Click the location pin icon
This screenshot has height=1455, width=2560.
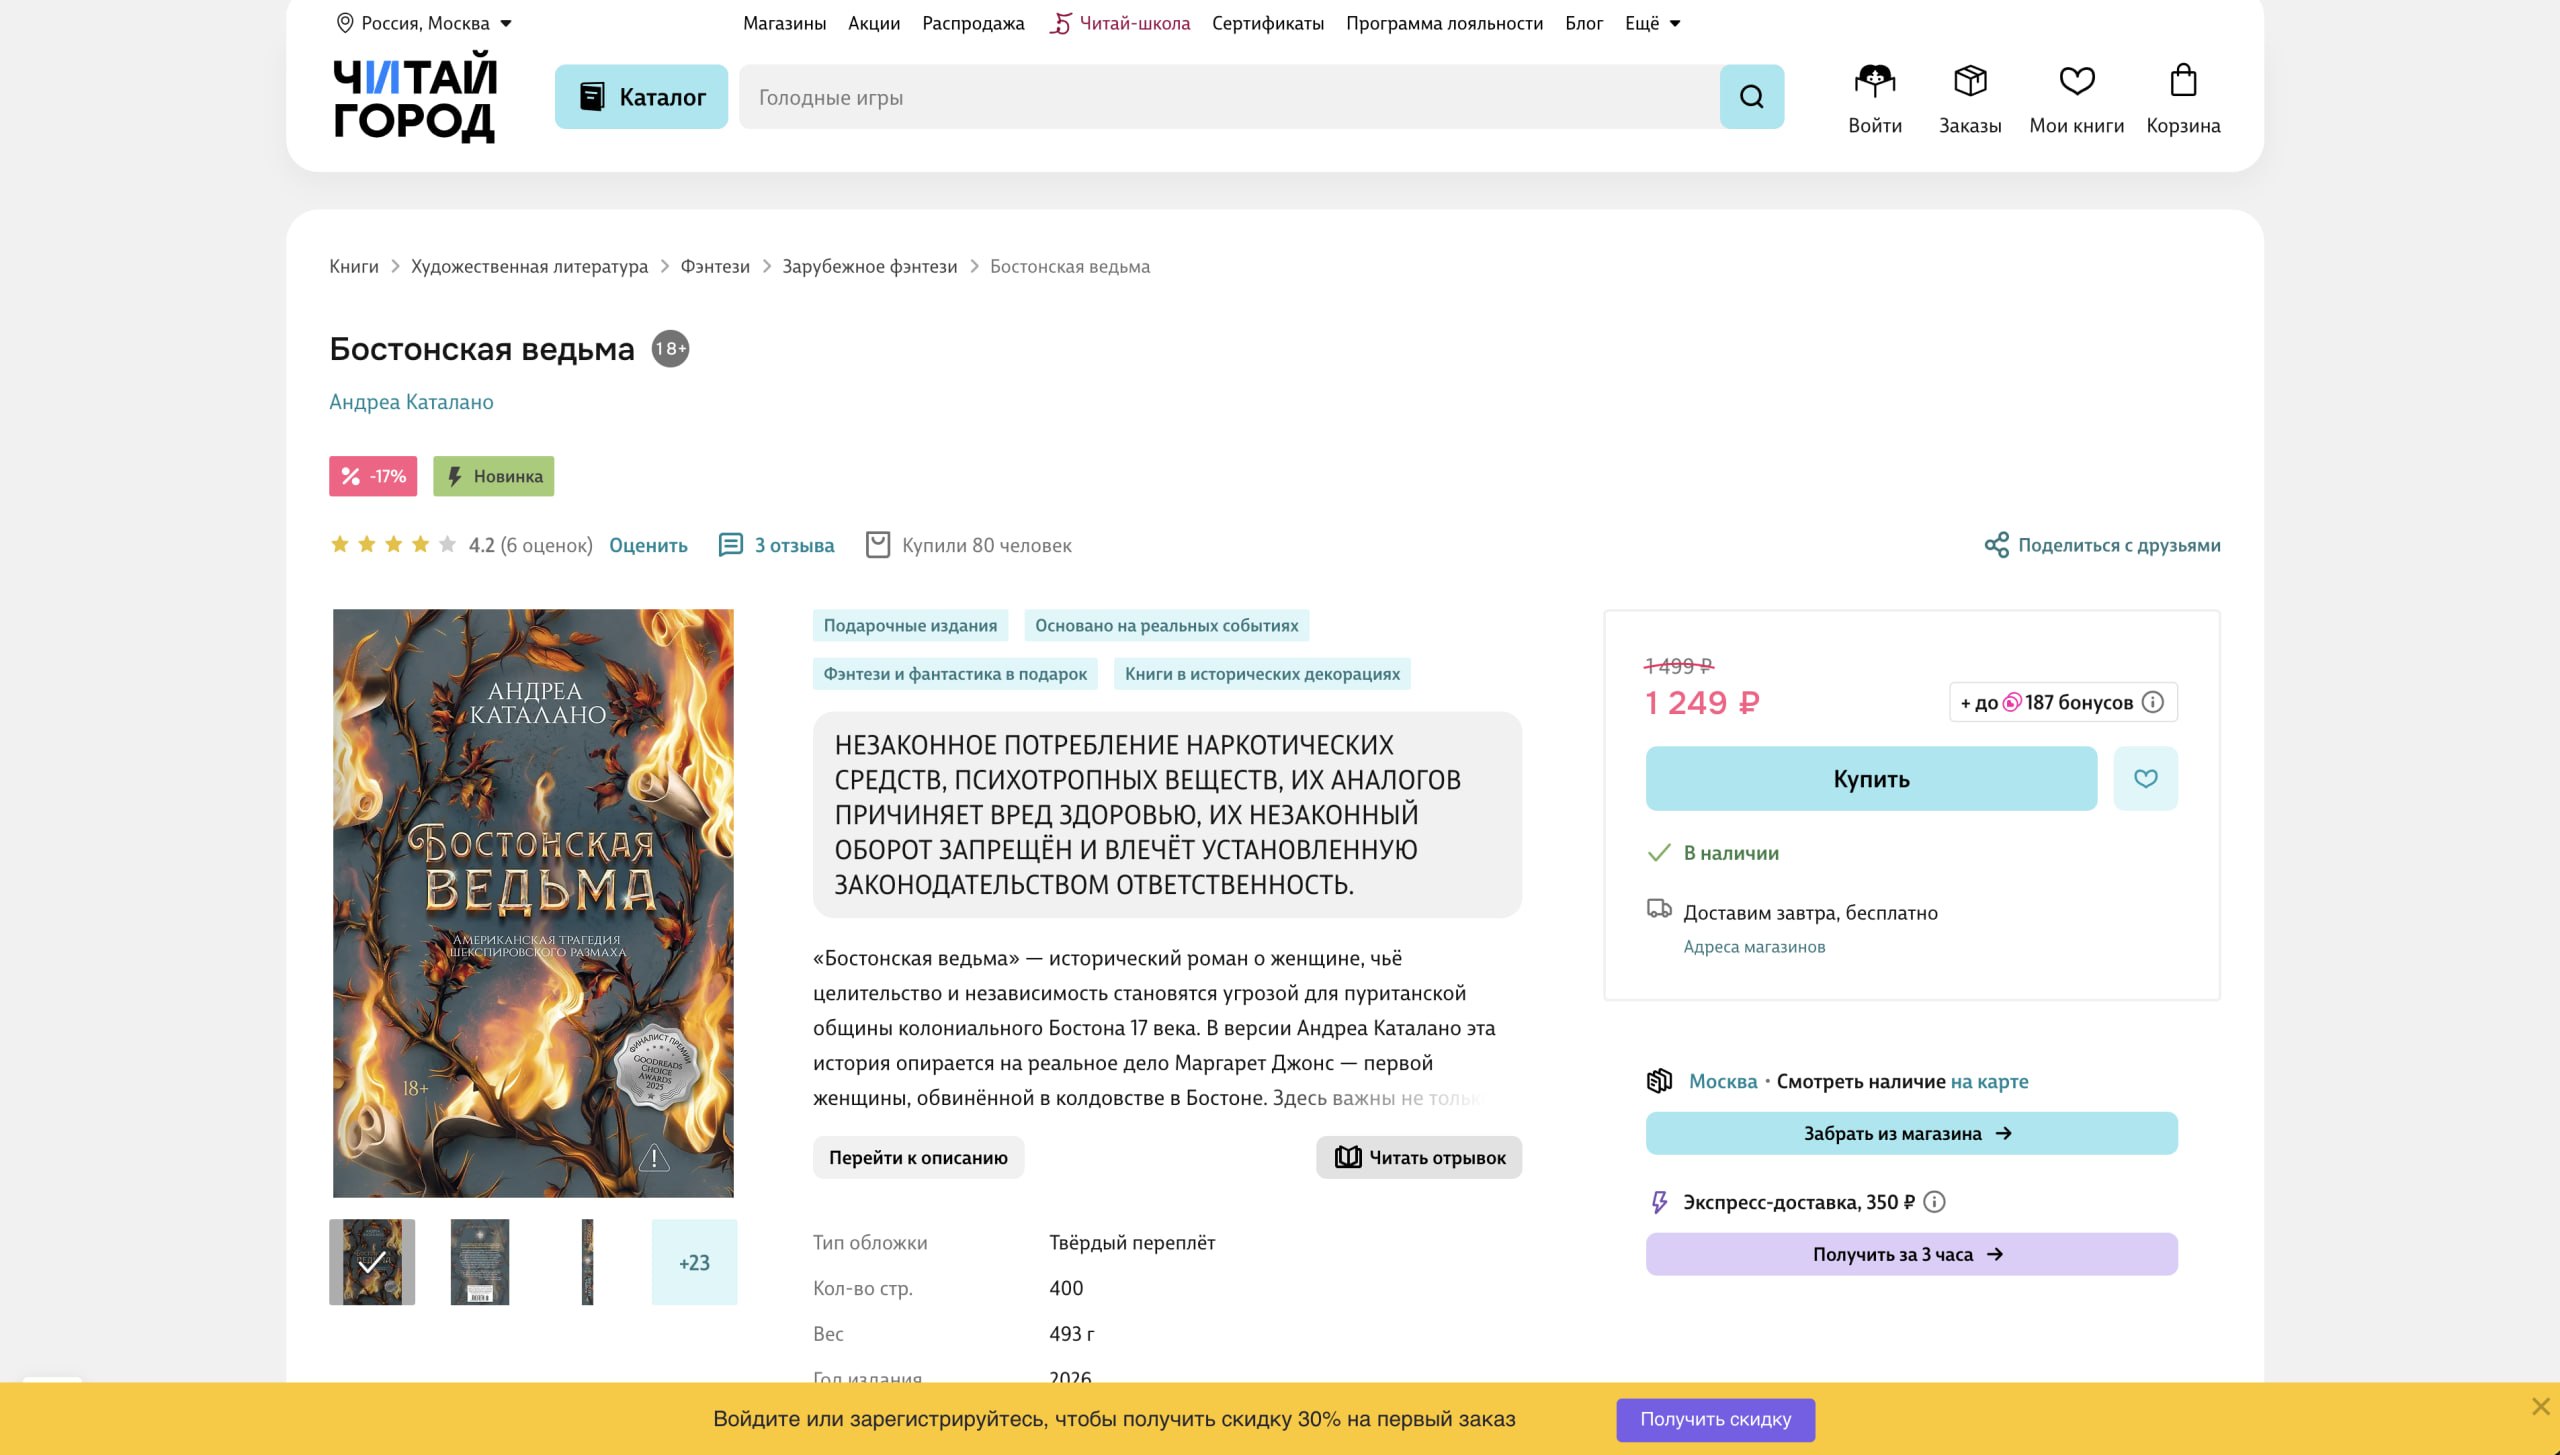click(345, 23)
